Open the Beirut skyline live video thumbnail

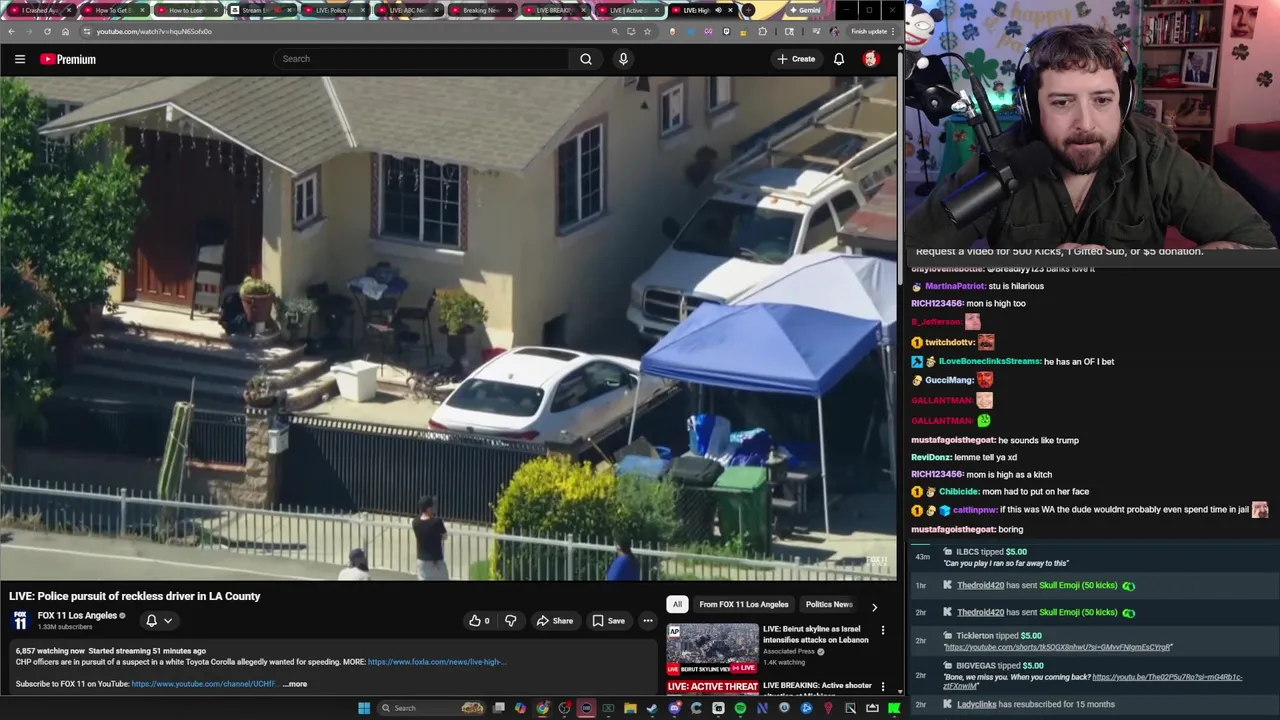713,648
